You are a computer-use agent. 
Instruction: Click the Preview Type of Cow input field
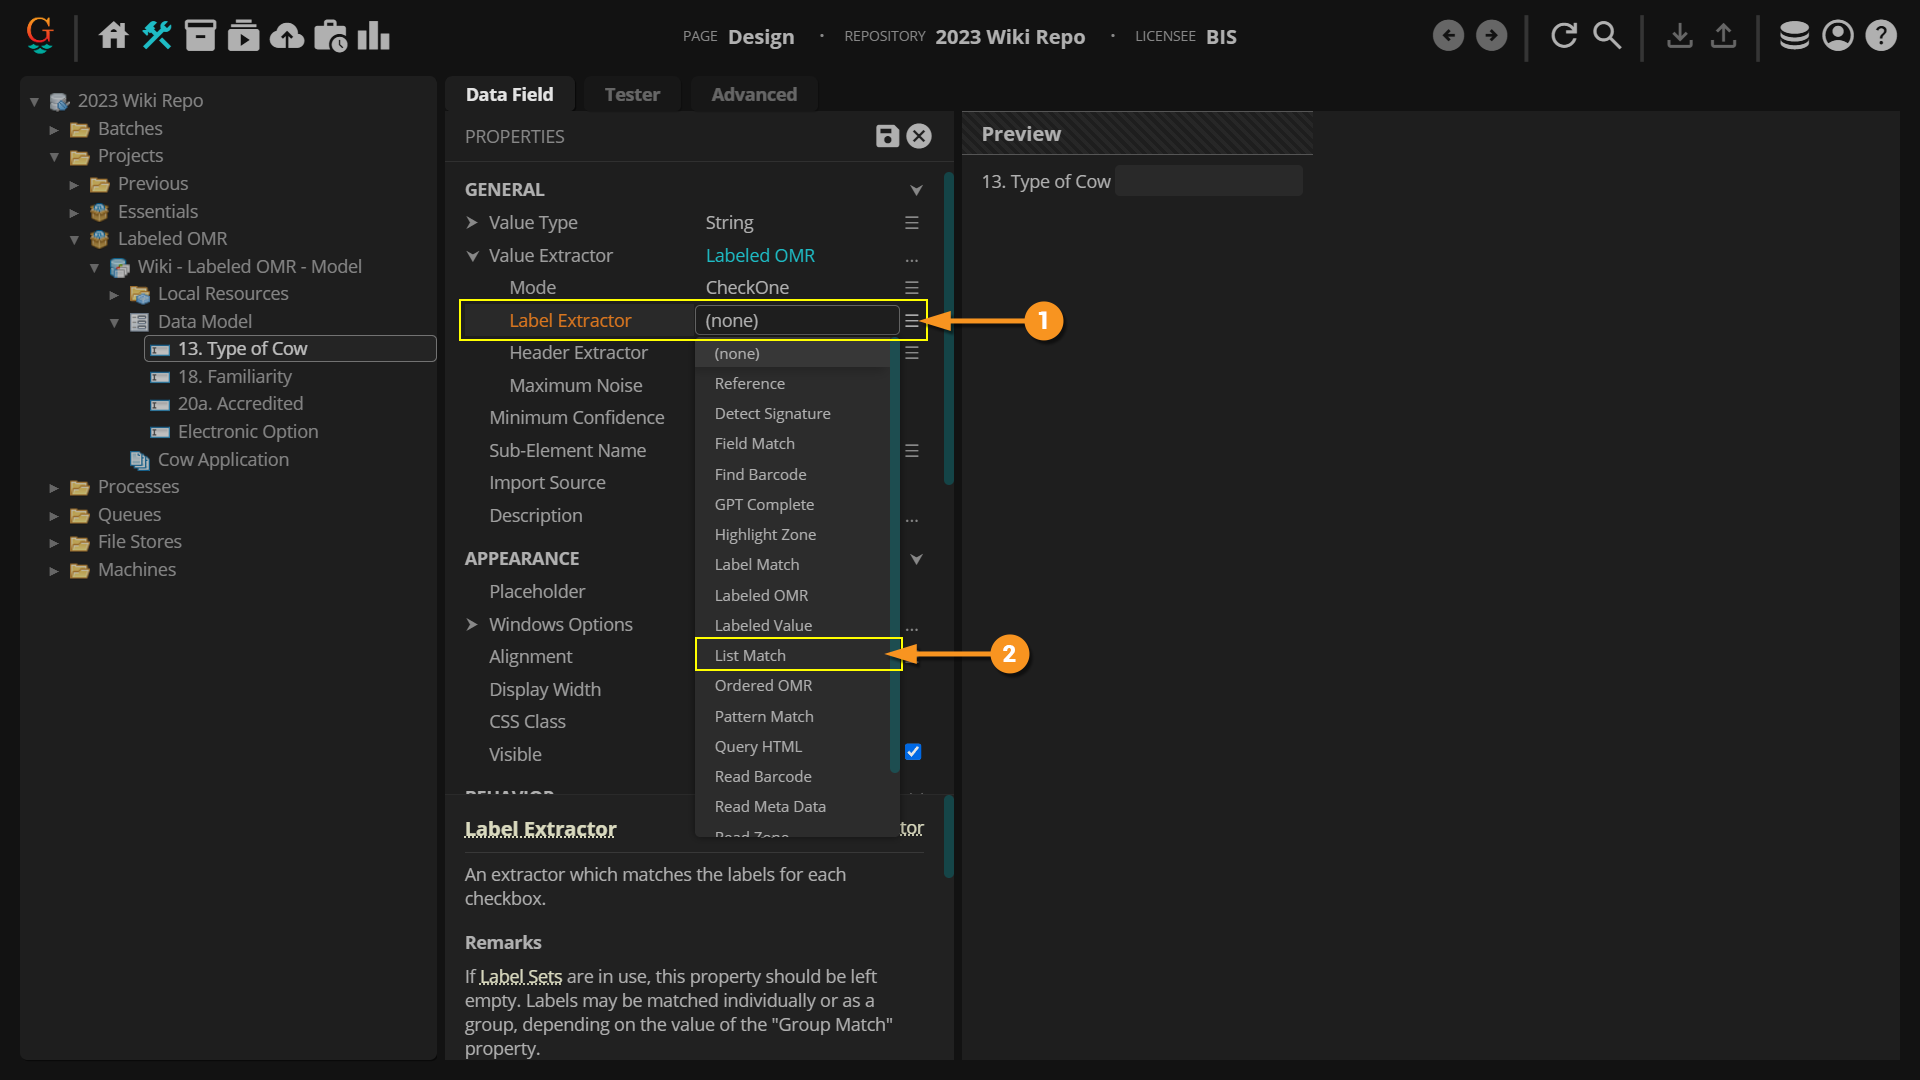(1208, 182)
